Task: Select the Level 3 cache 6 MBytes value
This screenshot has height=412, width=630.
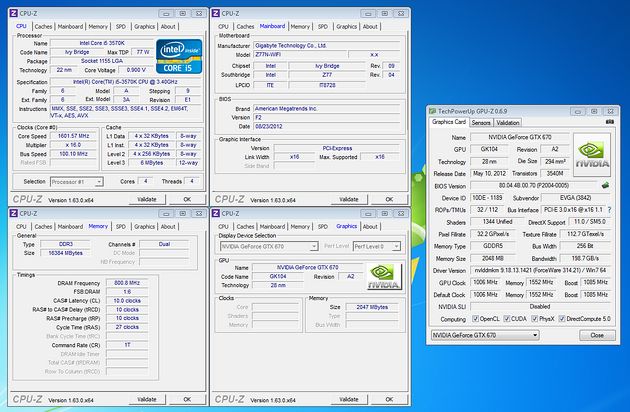Action: click(x=151, y=163)
